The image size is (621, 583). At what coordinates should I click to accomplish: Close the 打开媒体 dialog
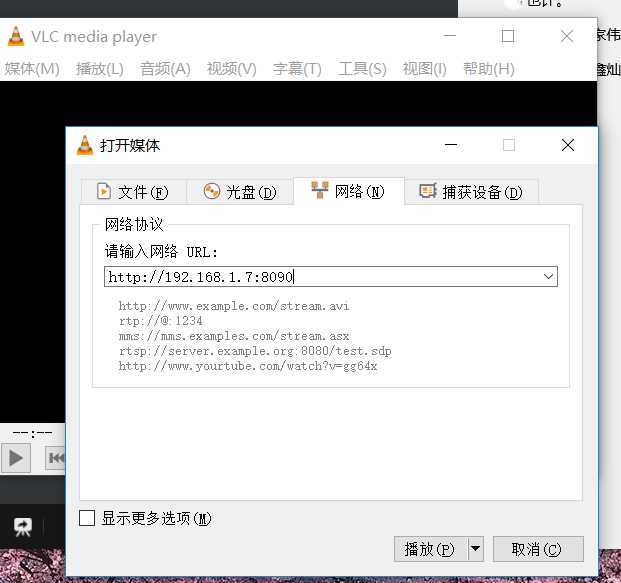(x=568, y=145)
